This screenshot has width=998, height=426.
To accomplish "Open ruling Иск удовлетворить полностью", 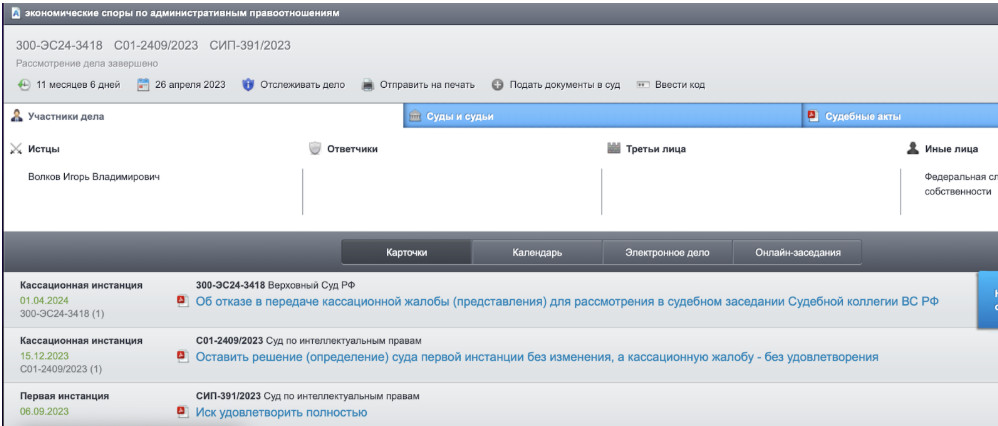I will pos(281,413).
